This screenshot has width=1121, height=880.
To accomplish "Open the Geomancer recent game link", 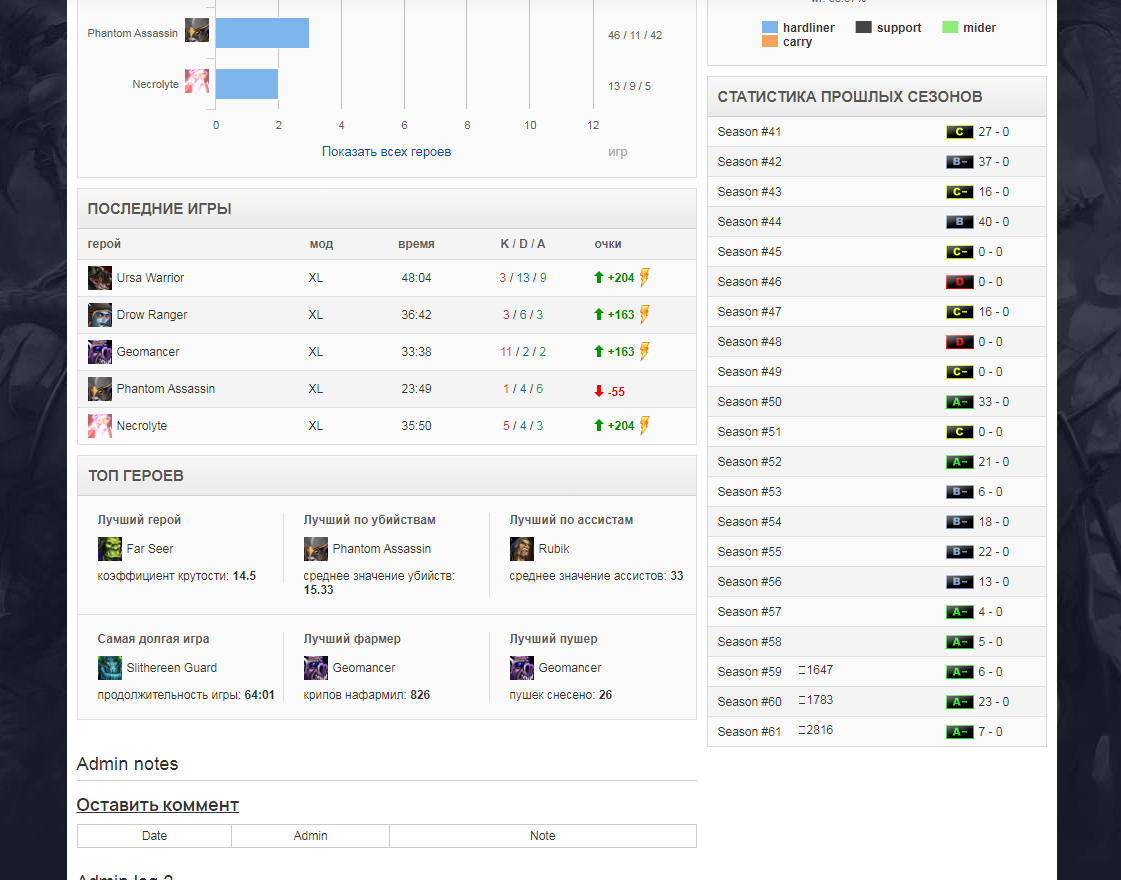I will click(148, 352).
